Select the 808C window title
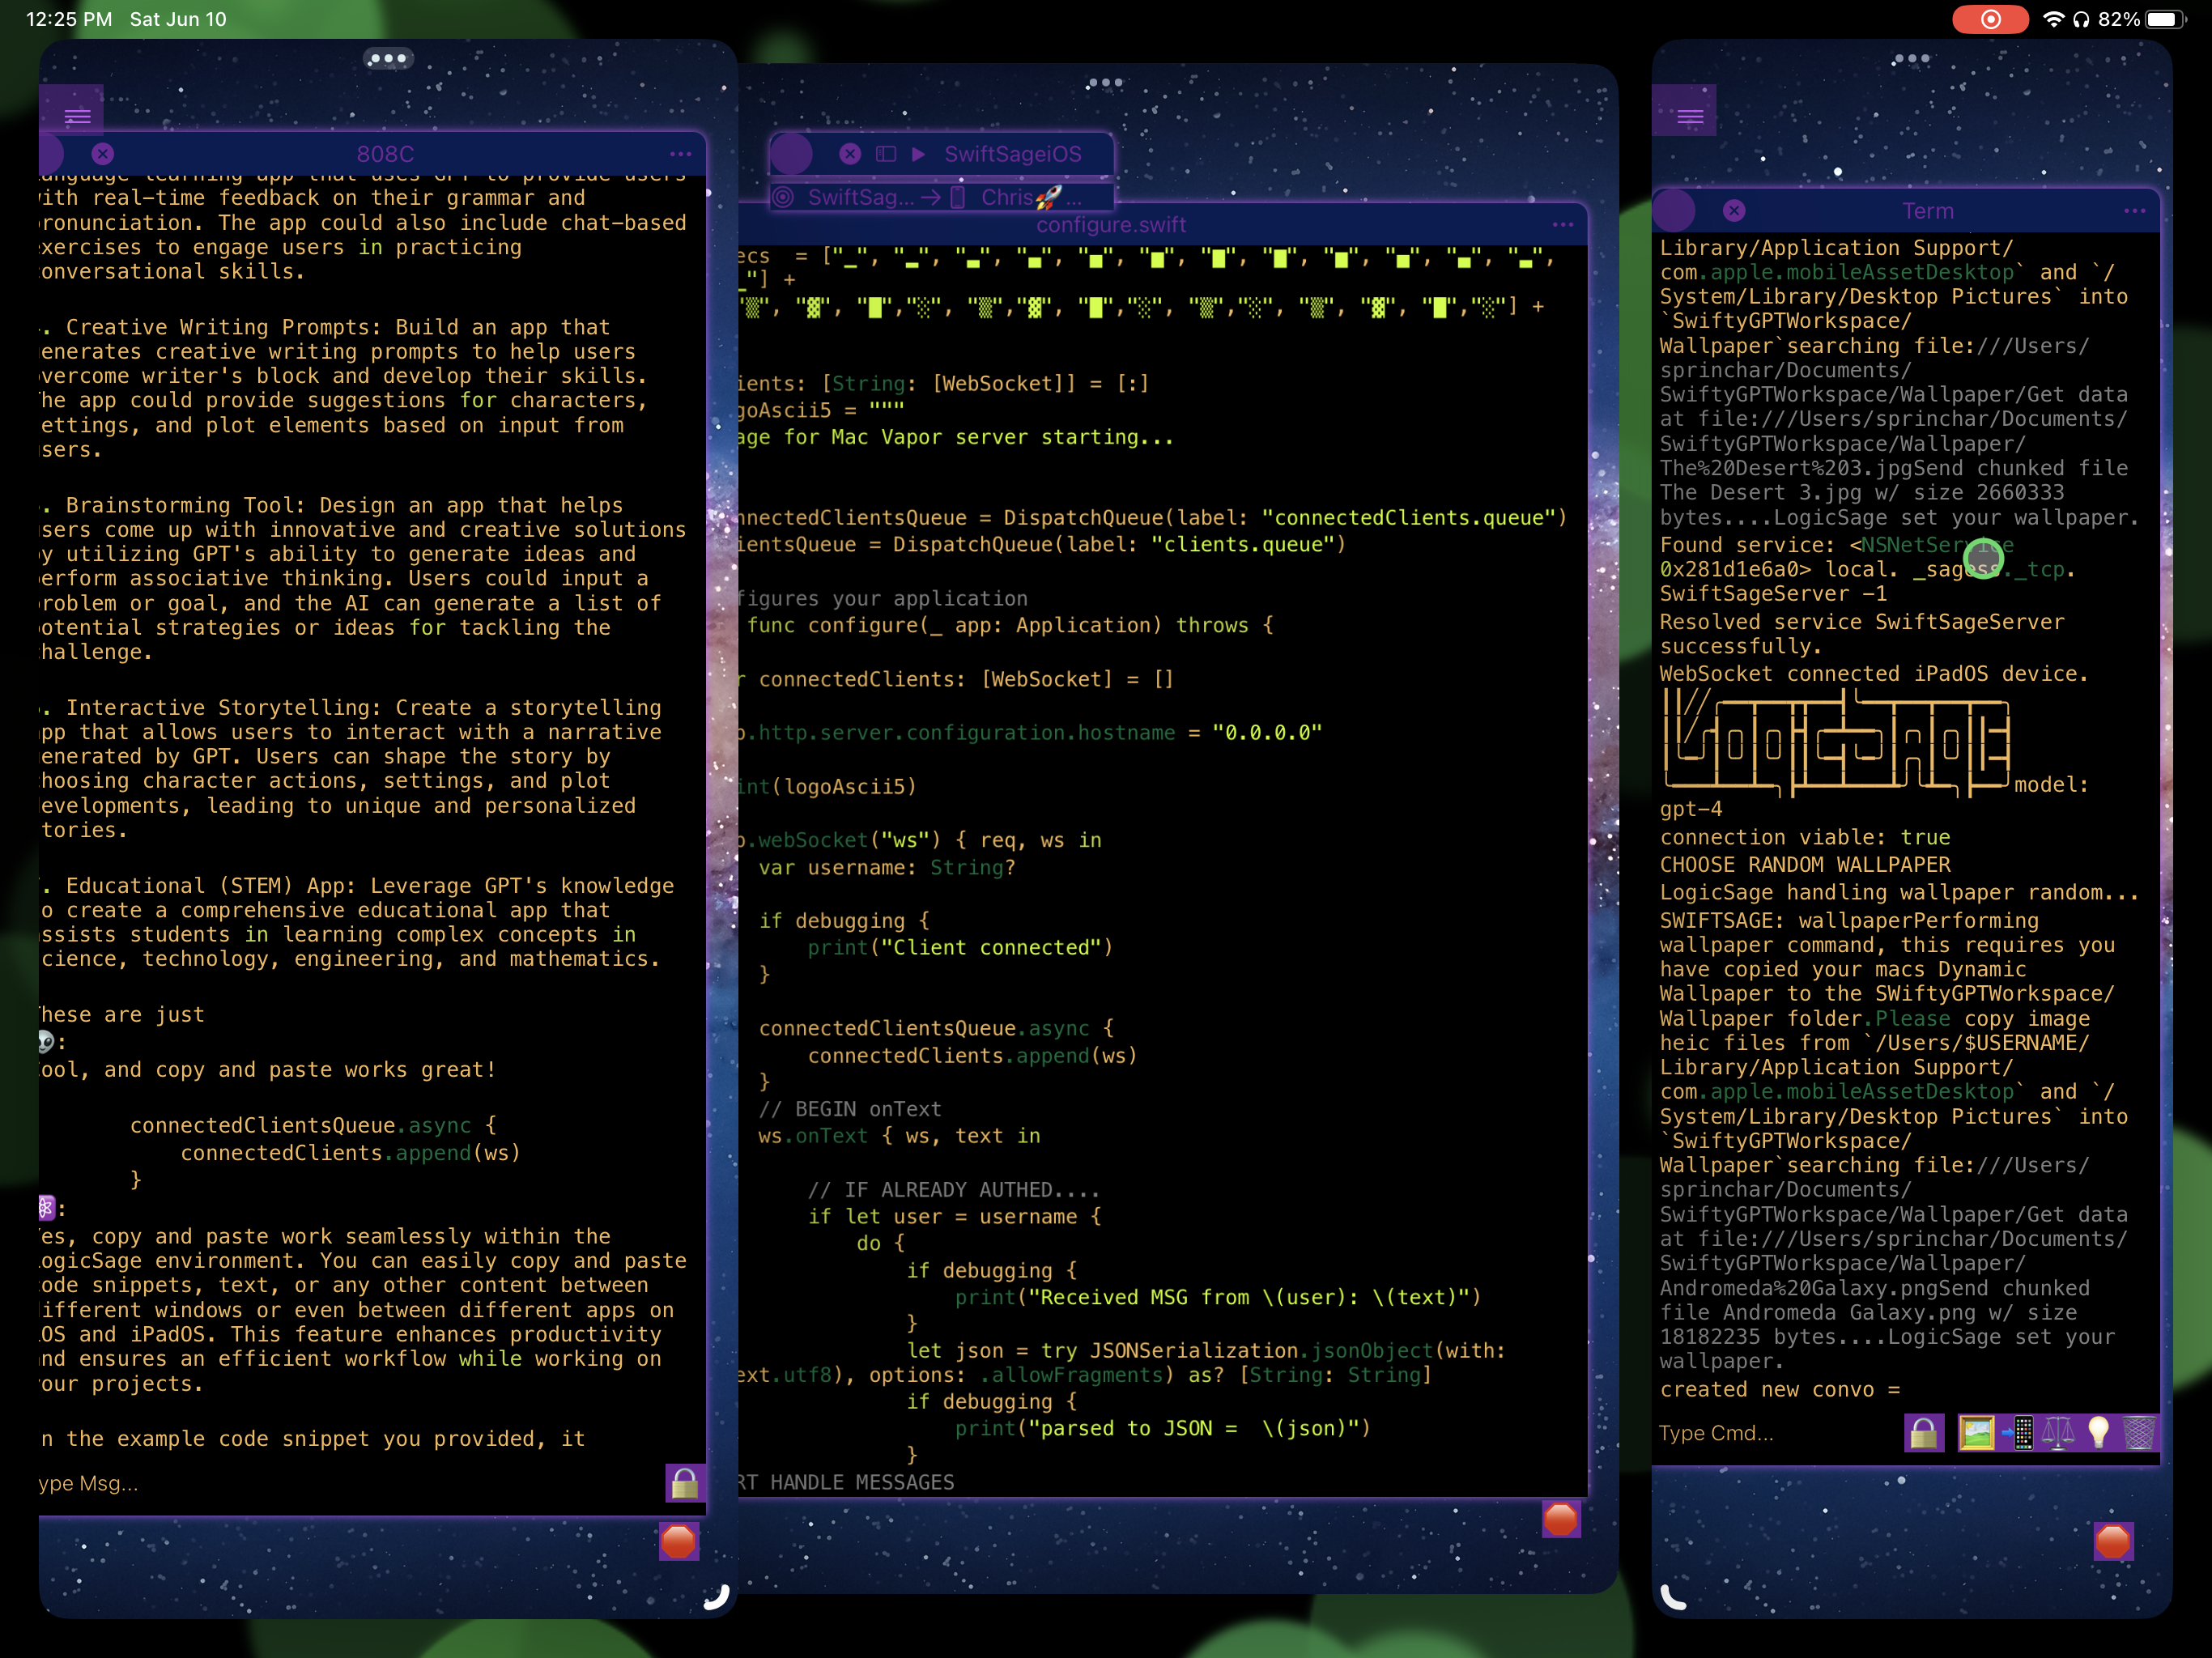Image resolution: width=2212 pixels, height=1658 pixels. tap(385, 154)
